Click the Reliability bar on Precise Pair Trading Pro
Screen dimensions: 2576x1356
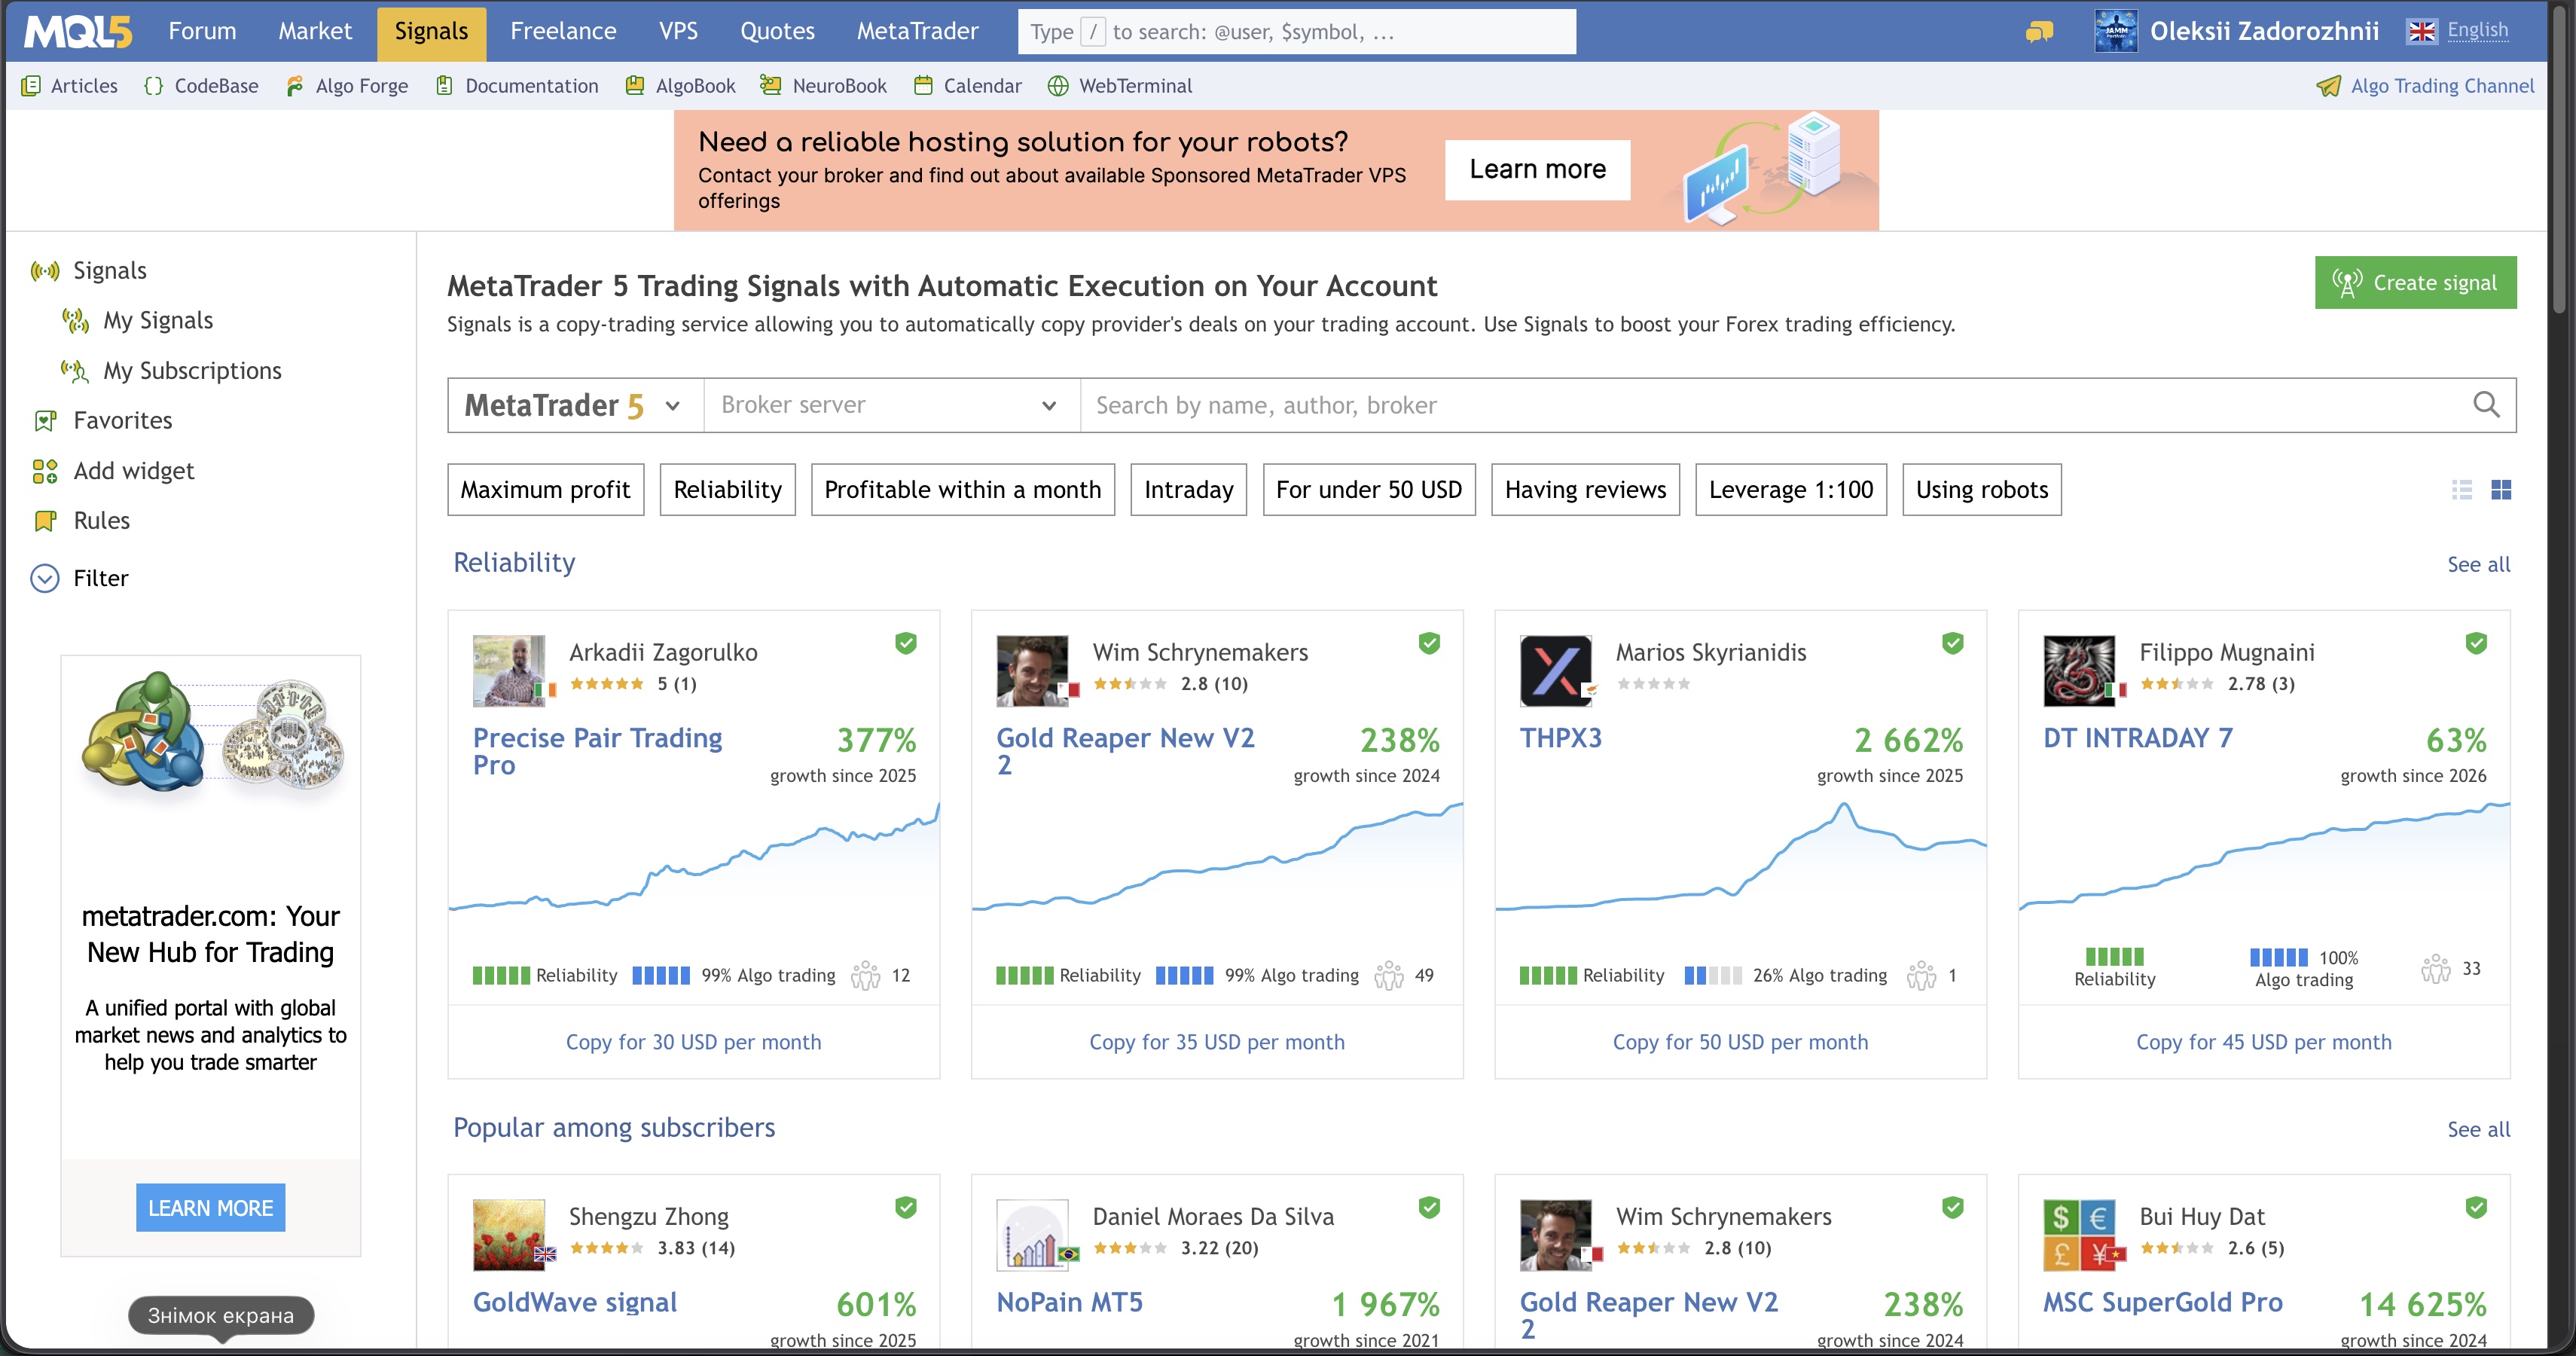tap(501, 975)
